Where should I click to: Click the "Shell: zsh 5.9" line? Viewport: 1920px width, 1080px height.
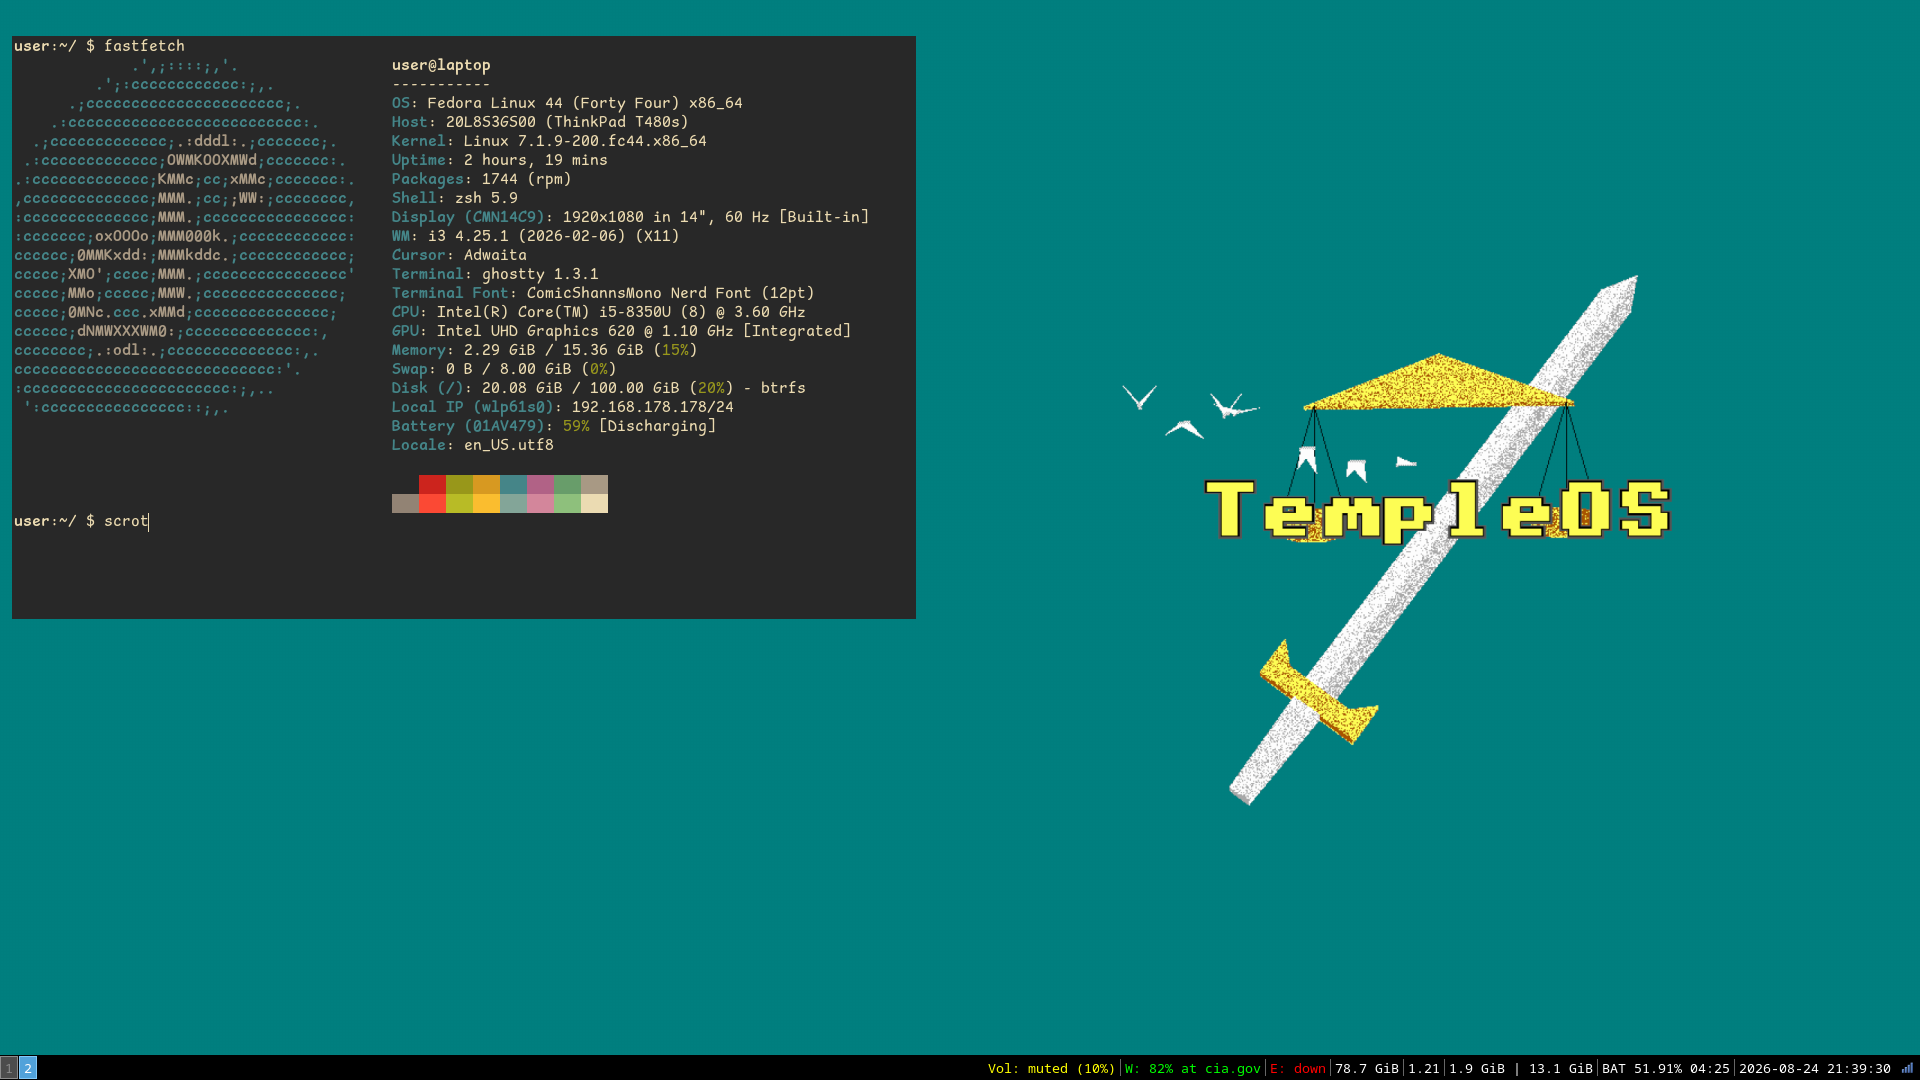(455, 198)
